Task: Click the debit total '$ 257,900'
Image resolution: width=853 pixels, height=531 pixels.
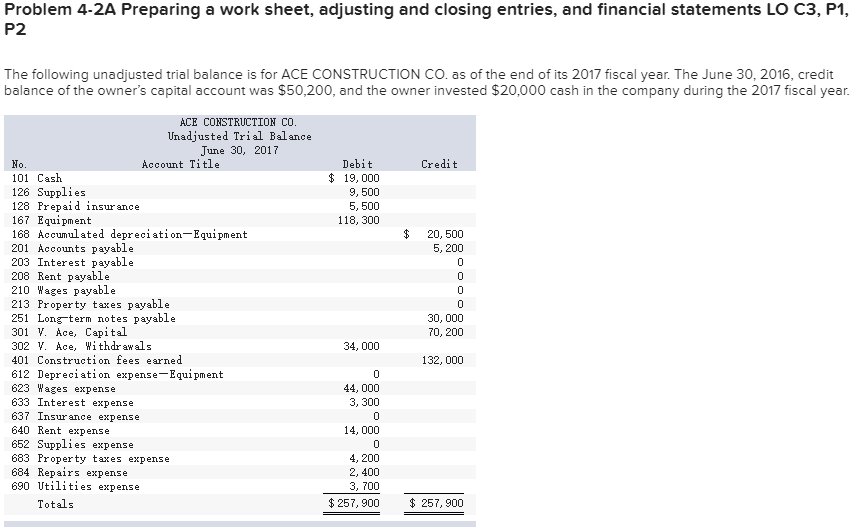Action: coord(354,504)
